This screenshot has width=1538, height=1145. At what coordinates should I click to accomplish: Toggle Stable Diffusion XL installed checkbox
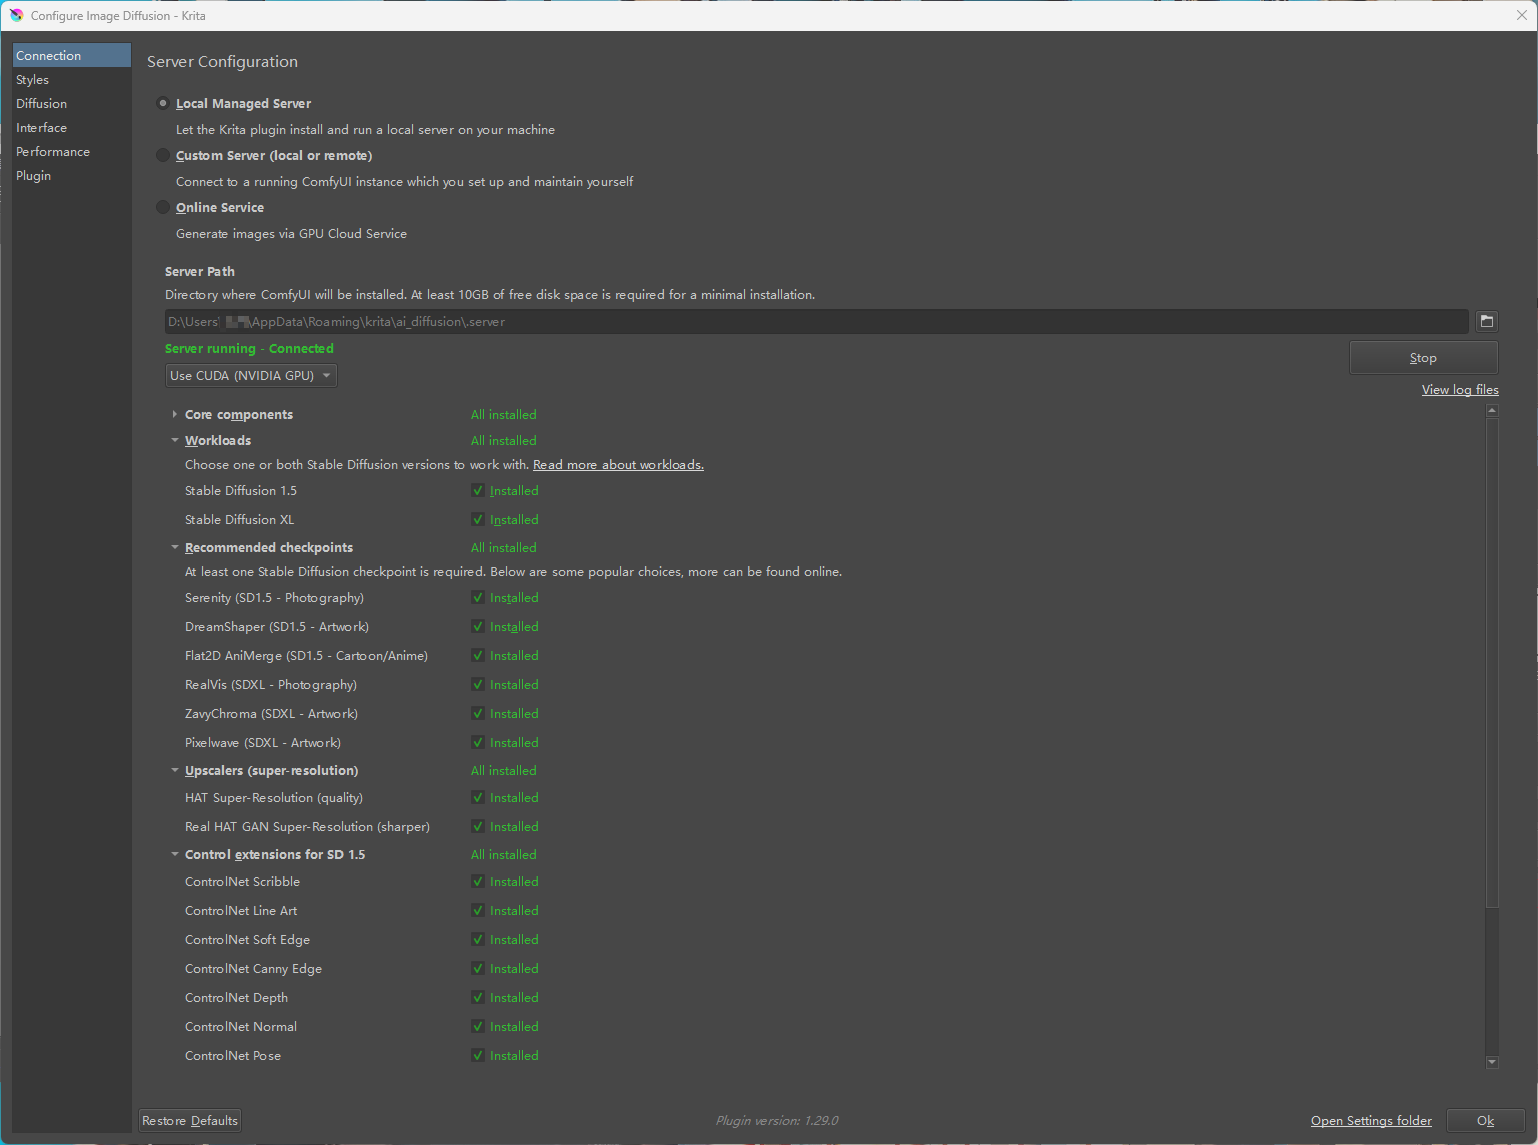478,520
